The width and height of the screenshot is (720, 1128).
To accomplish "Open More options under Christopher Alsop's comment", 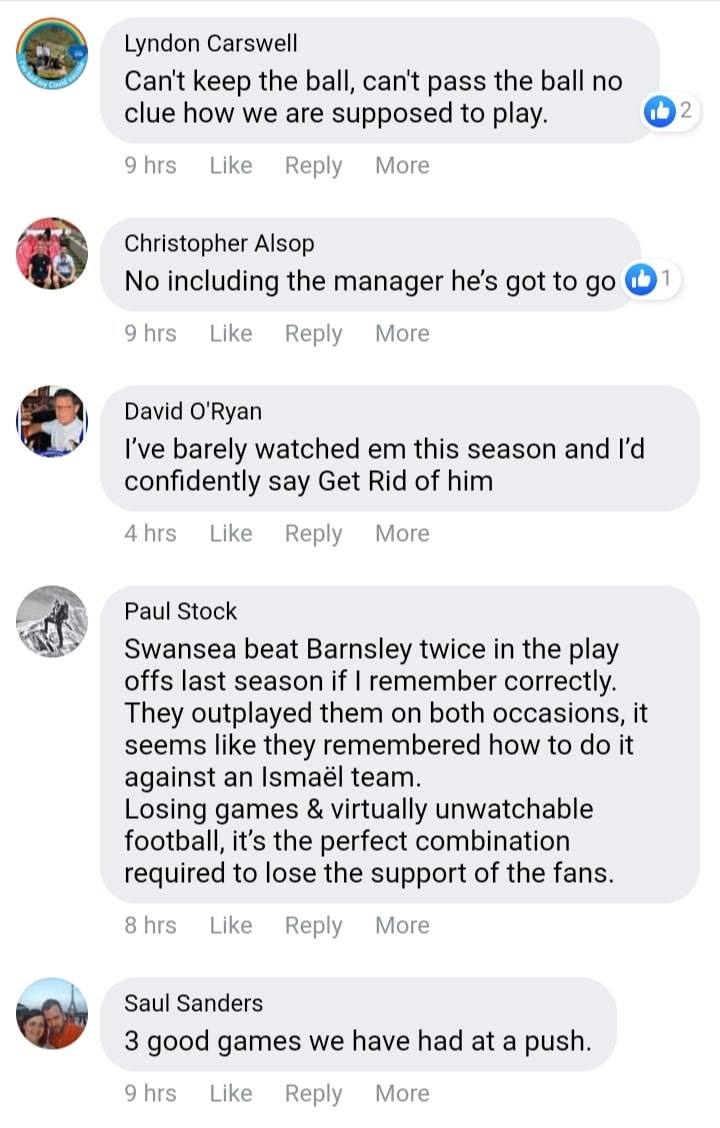I will click(x=402, y=334).
